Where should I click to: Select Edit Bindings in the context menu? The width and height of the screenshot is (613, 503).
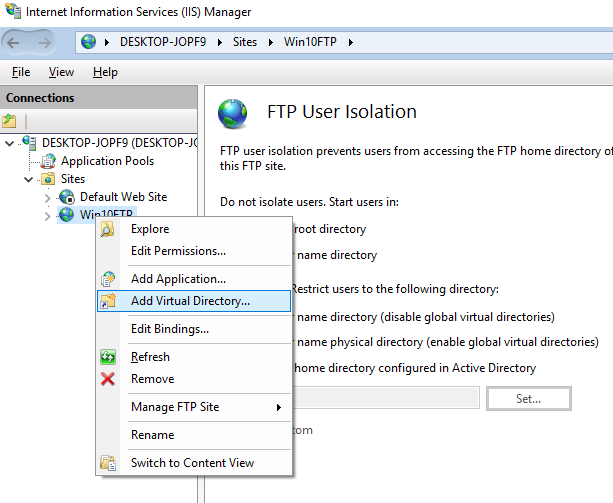[169, 329]
